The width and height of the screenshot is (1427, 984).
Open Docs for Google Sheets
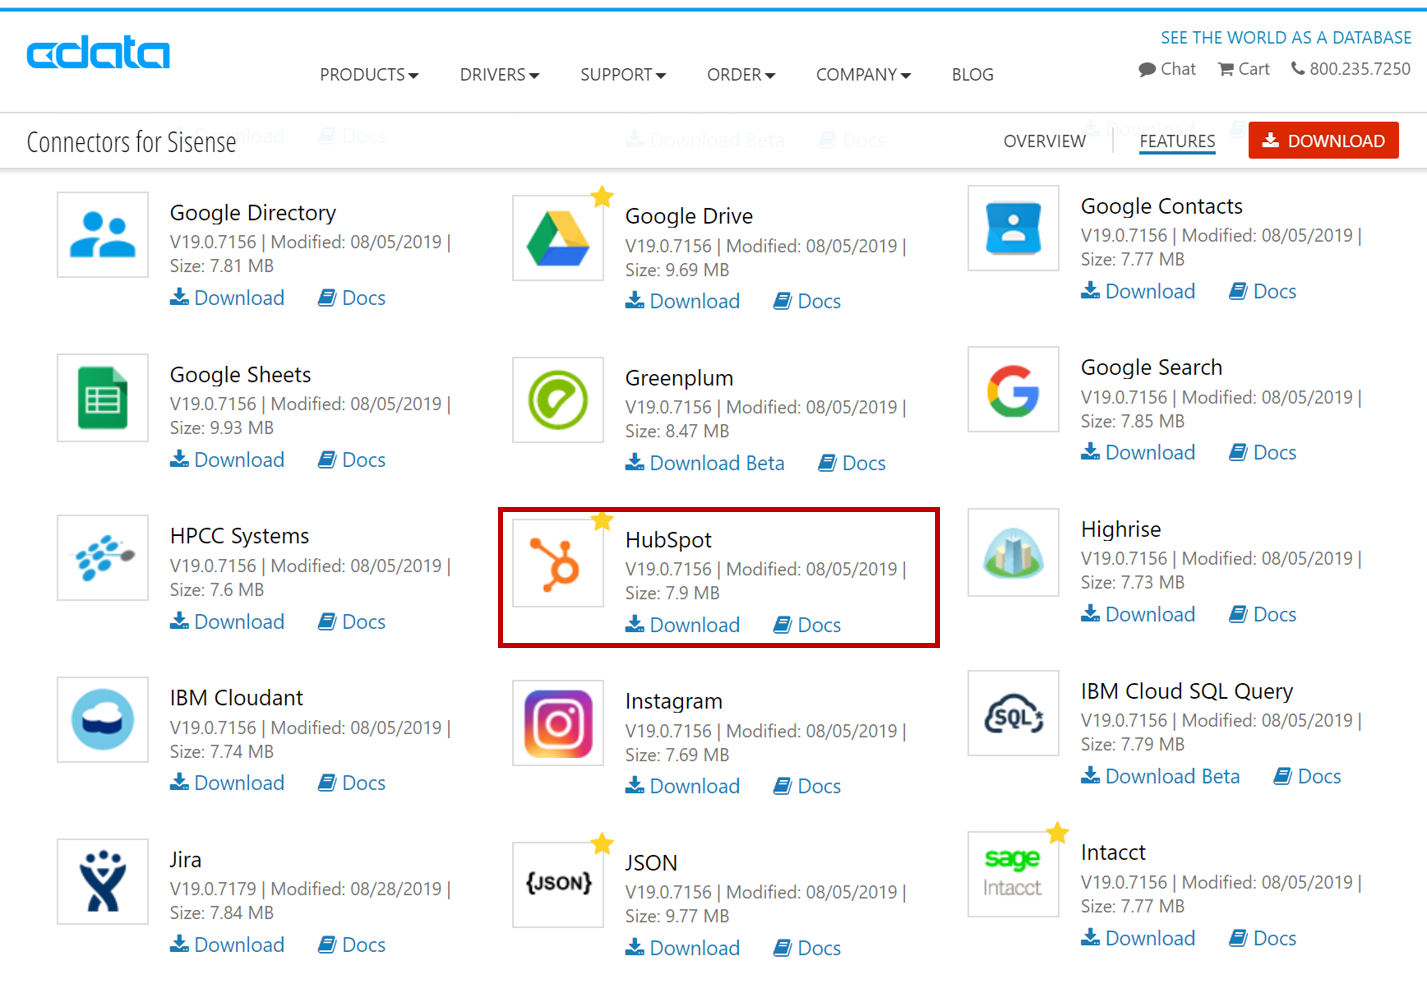pos(352,460)
